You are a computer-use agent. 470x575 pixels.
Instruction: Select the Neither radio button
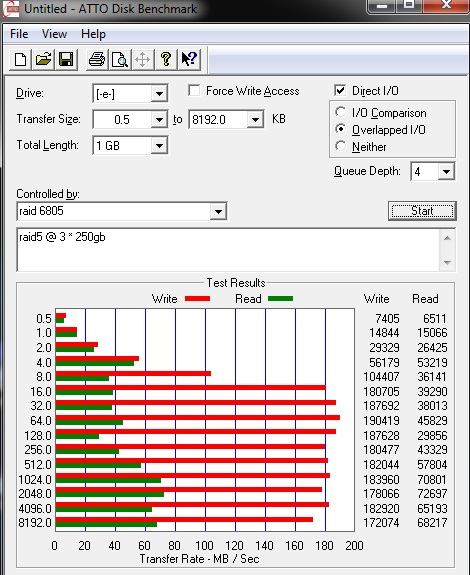(340, 146)
